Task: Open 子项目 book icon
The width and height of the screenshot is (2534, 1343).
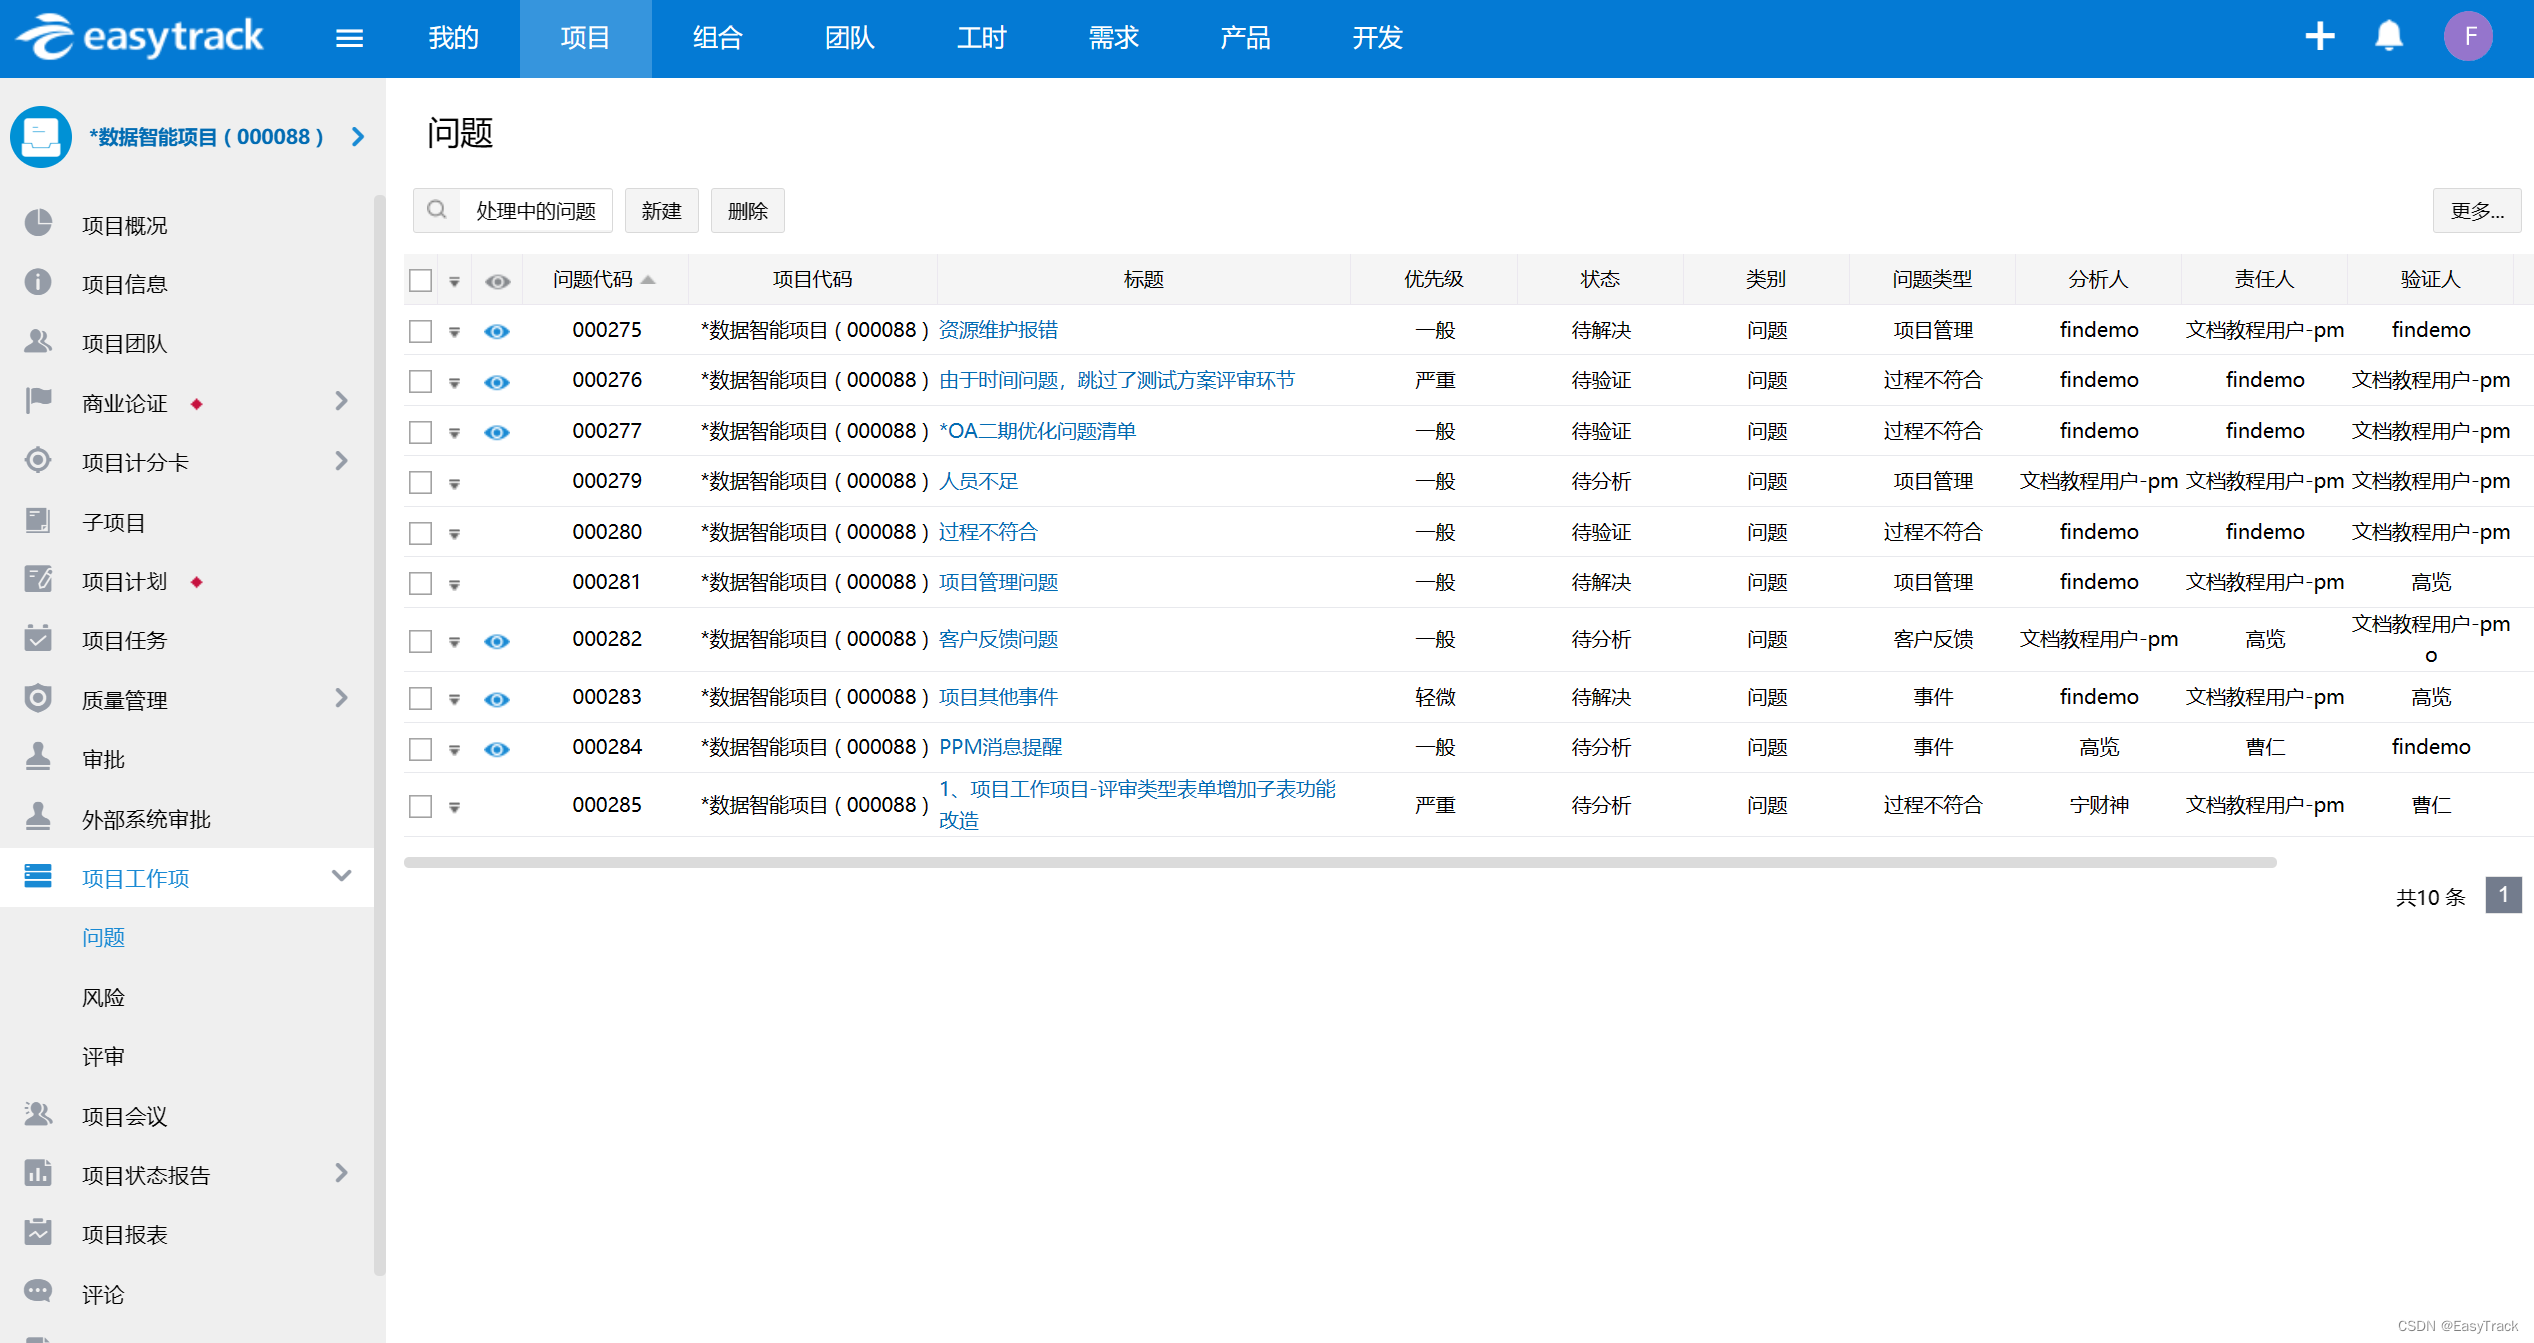Action: click(x=38, y=520)
